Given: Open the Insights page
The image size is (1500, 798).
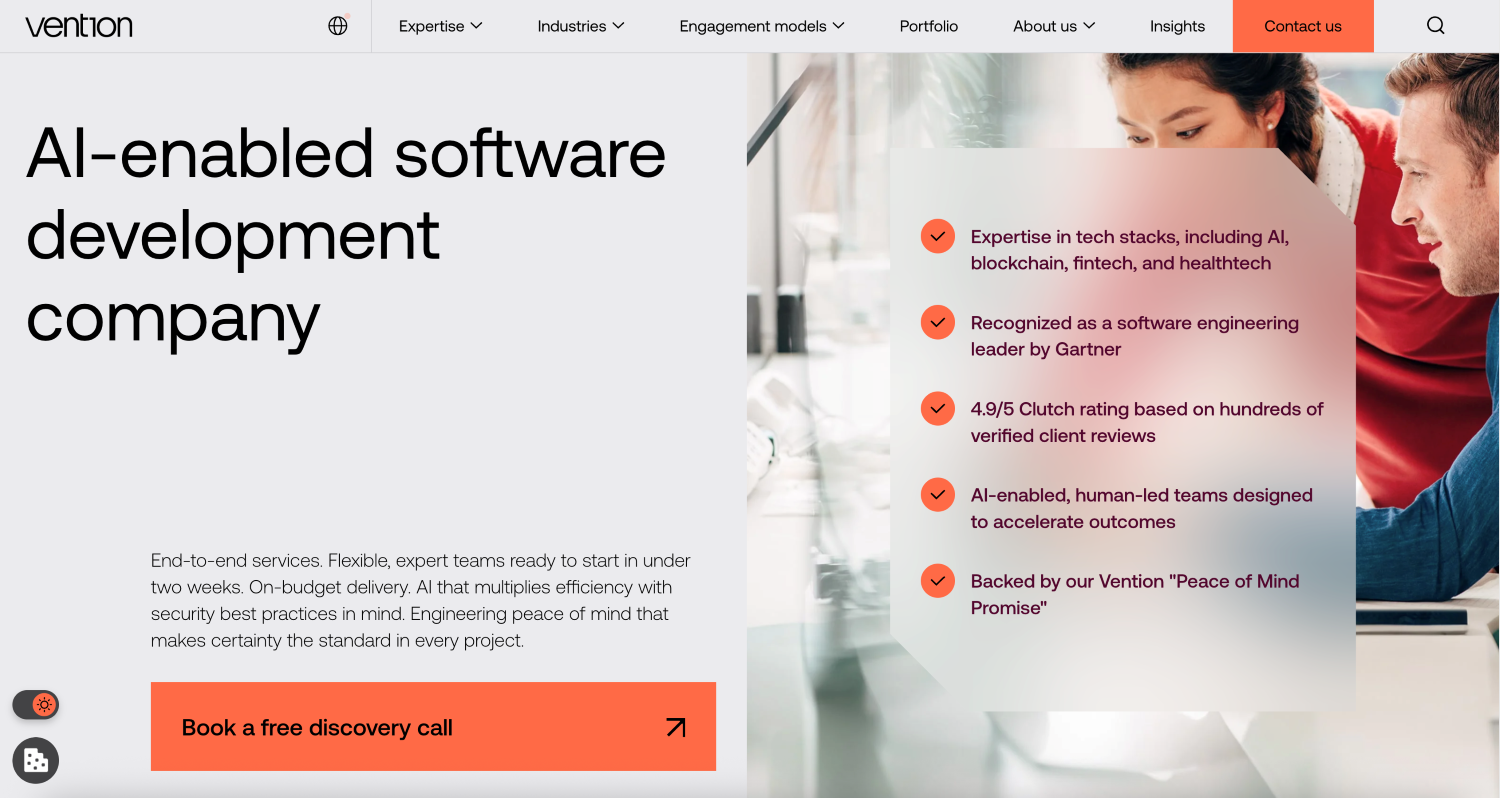Looking at the screenshot, I should 1177,26.
